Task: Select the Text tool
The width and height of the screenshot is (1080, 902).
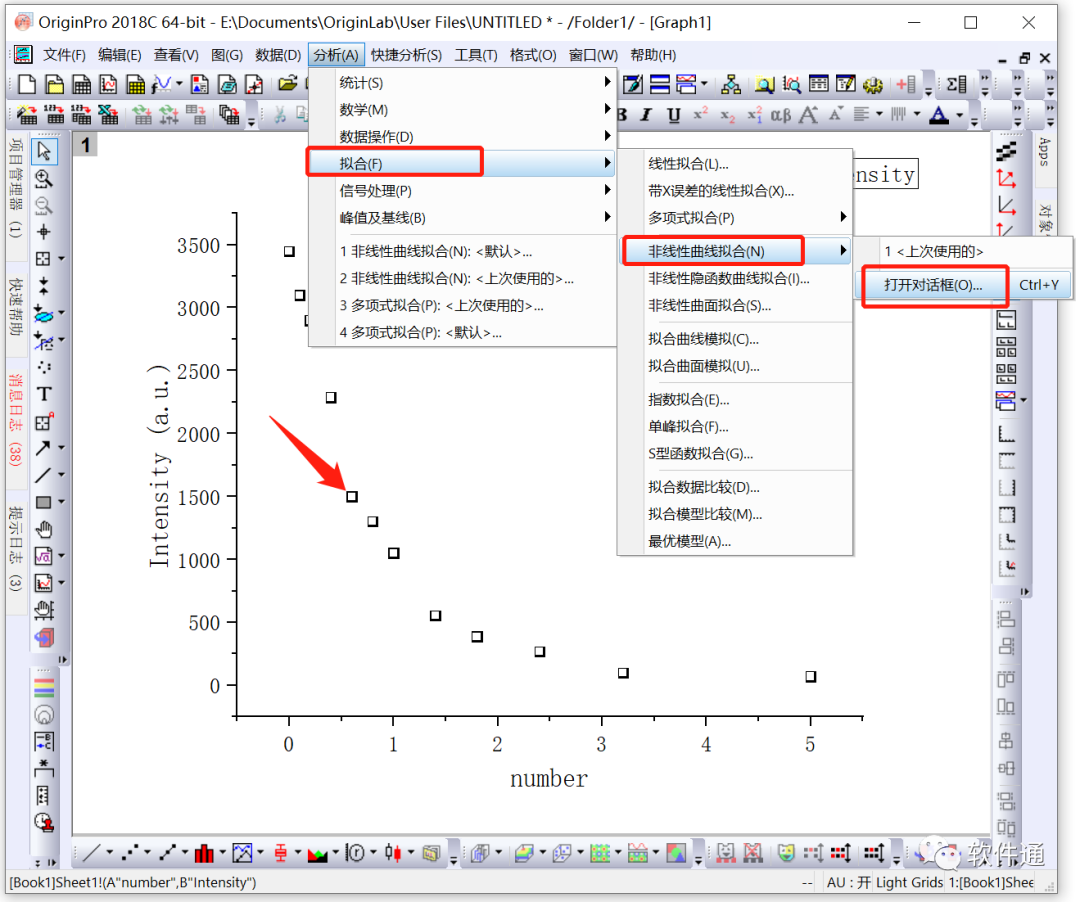Action: (43, 394)
